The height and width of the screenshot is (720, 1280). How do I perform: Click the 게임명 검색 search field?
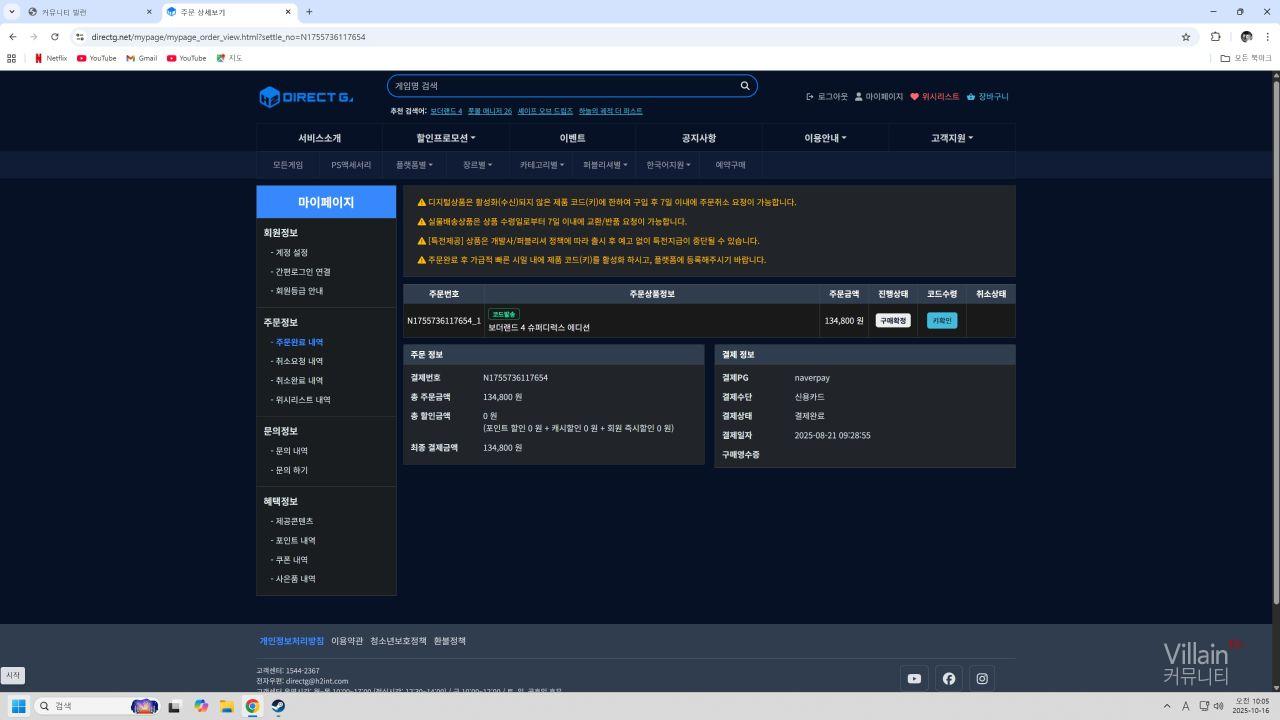click(x=560, y=86)
